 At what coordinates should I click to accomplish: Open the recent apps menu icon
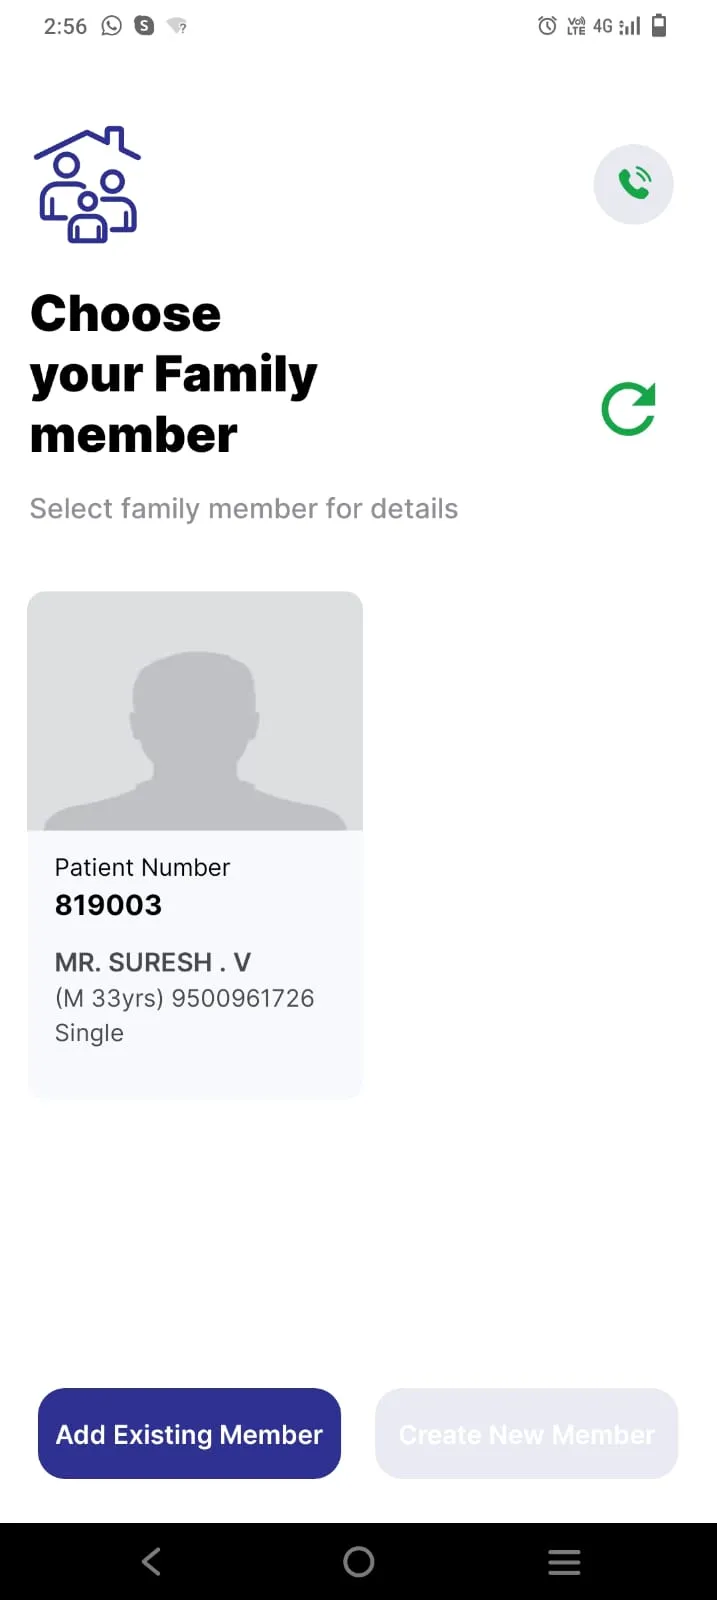tap(564, 1561)
